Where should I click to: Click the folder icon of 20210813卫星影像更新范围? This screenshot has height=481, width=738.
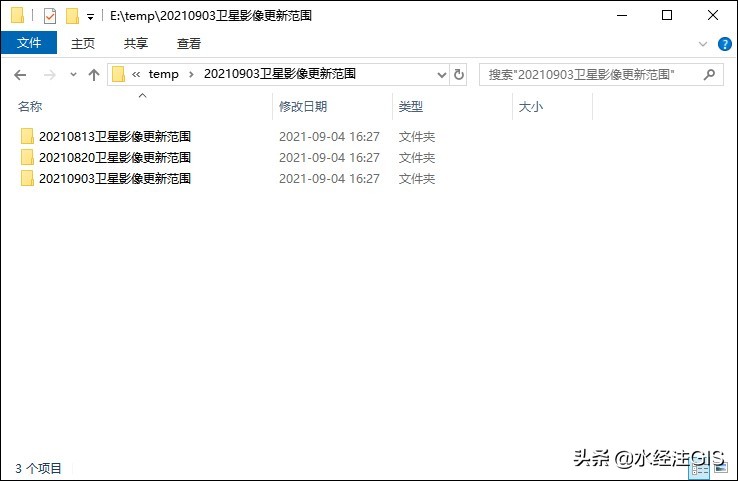tap(27, 136)
